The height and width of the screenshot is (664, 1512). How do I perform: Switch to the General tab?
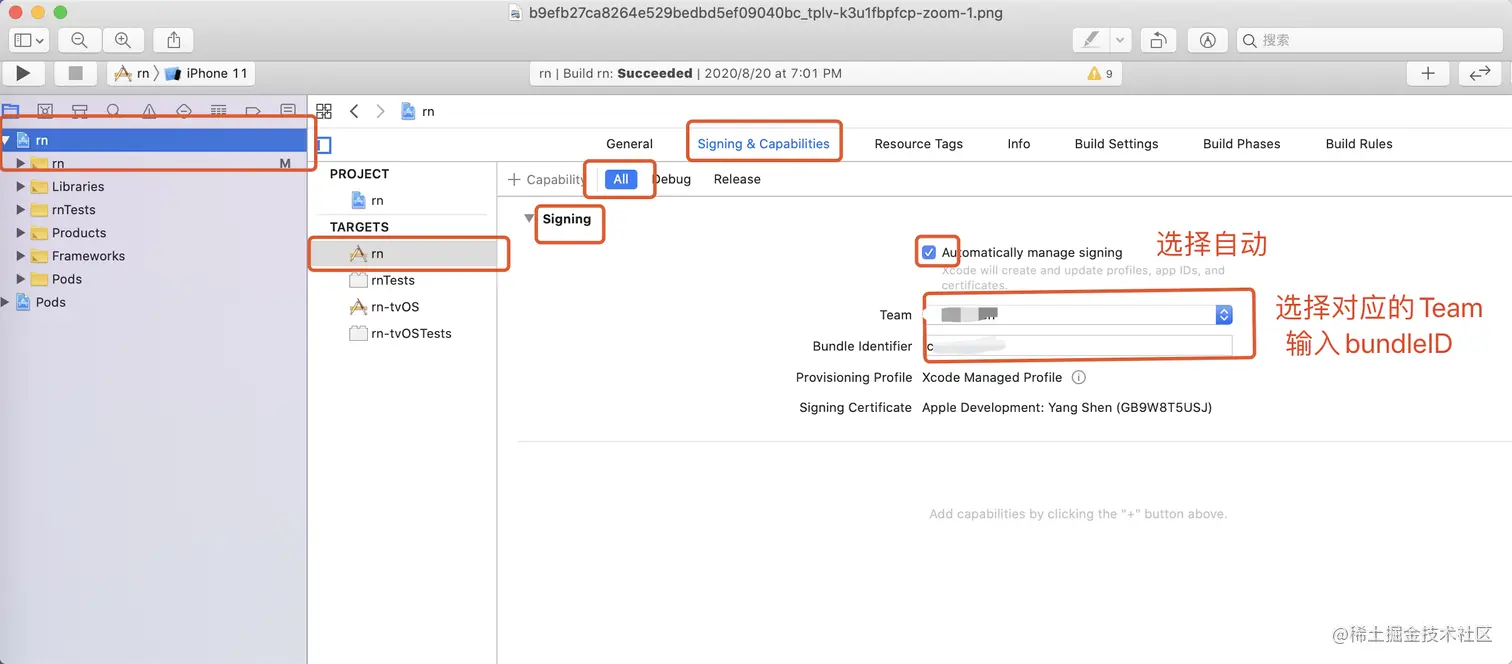(x=629, y=143)
